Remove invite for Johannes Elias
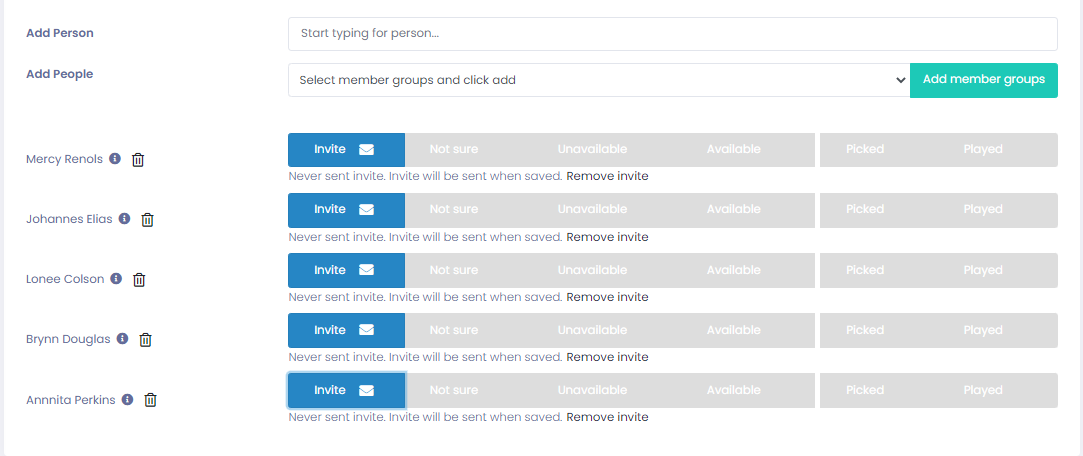The image size is (1083, 456). (x=607, y=237)
